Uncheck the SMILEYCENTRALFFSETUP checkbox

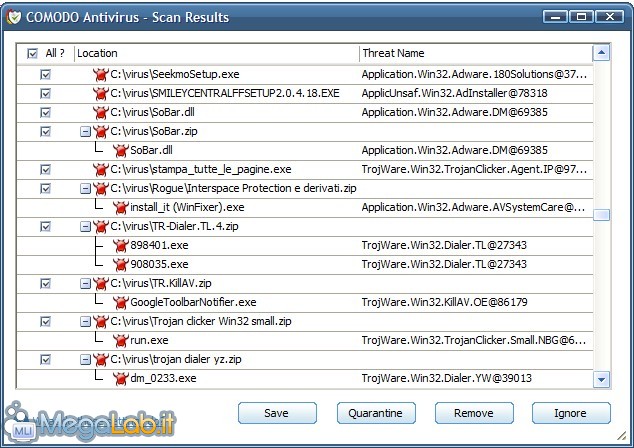tap(45, 93)
